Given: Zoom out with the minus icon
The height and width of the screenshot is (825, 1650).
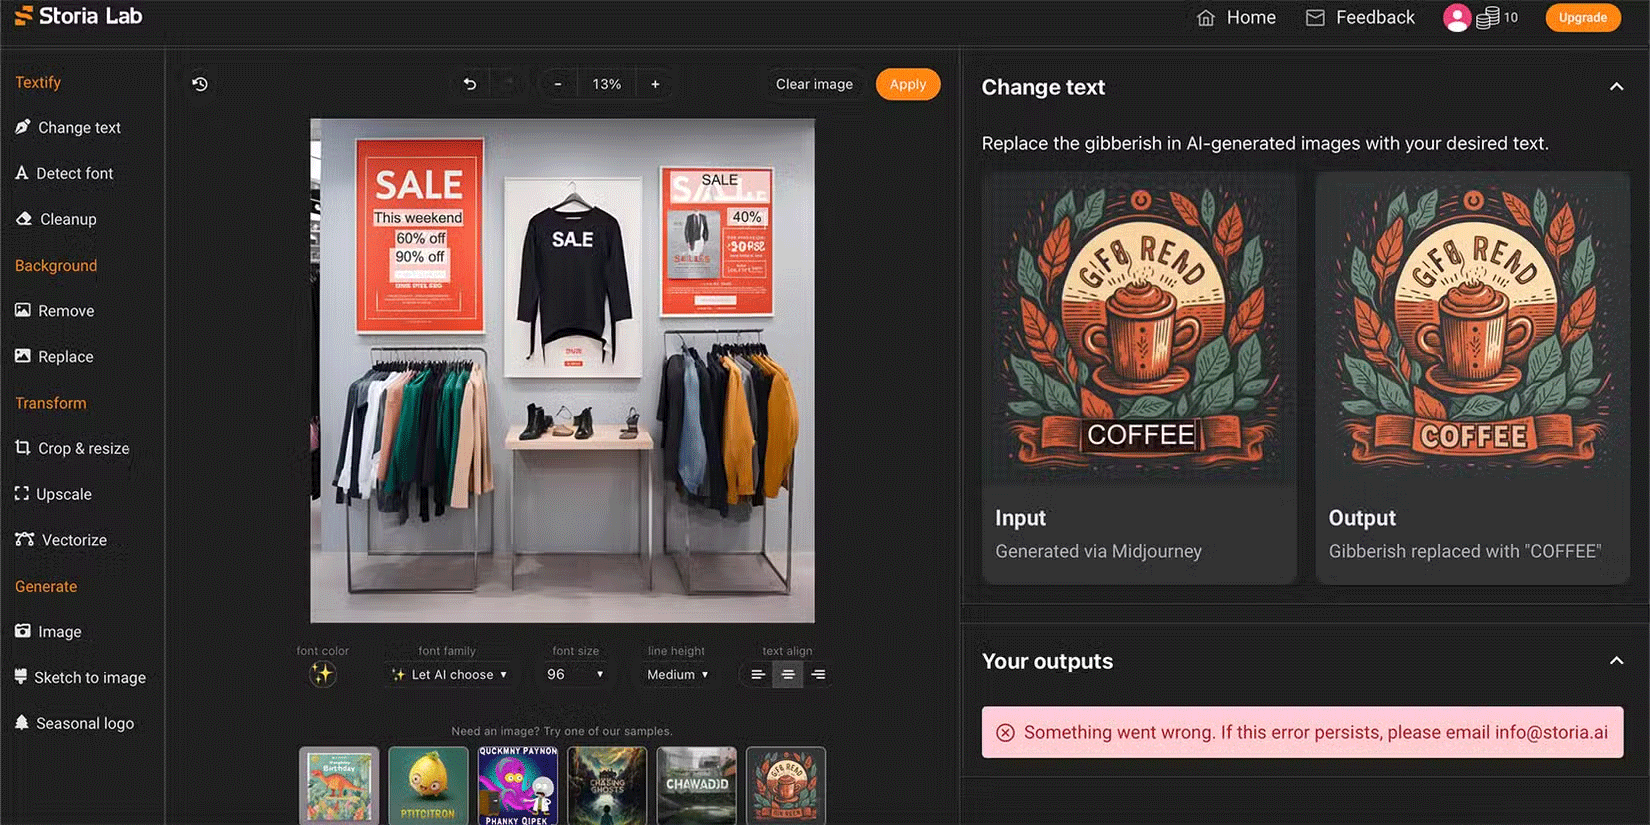Looking at the screenshot, I should pyautogui.click(x=558, y=84).
